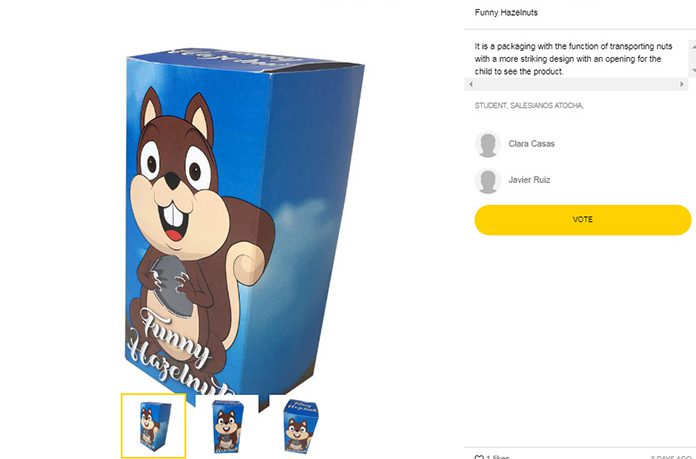Screen dimensions: 696x459
Task: Select the first box thumbnail
Action: pyautogui.click(x=154, y=425)
